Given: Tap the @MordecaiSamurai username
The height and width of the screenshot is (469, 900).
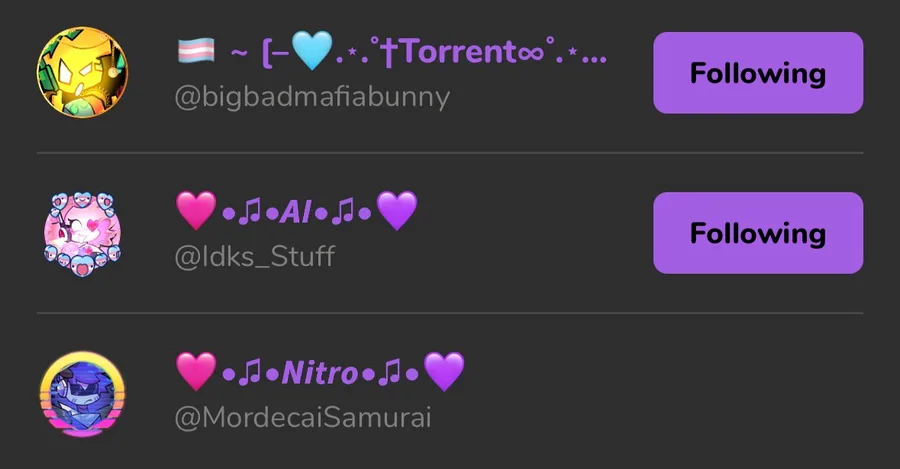Looking at the screenshot, I should click(x=303, y=417).
